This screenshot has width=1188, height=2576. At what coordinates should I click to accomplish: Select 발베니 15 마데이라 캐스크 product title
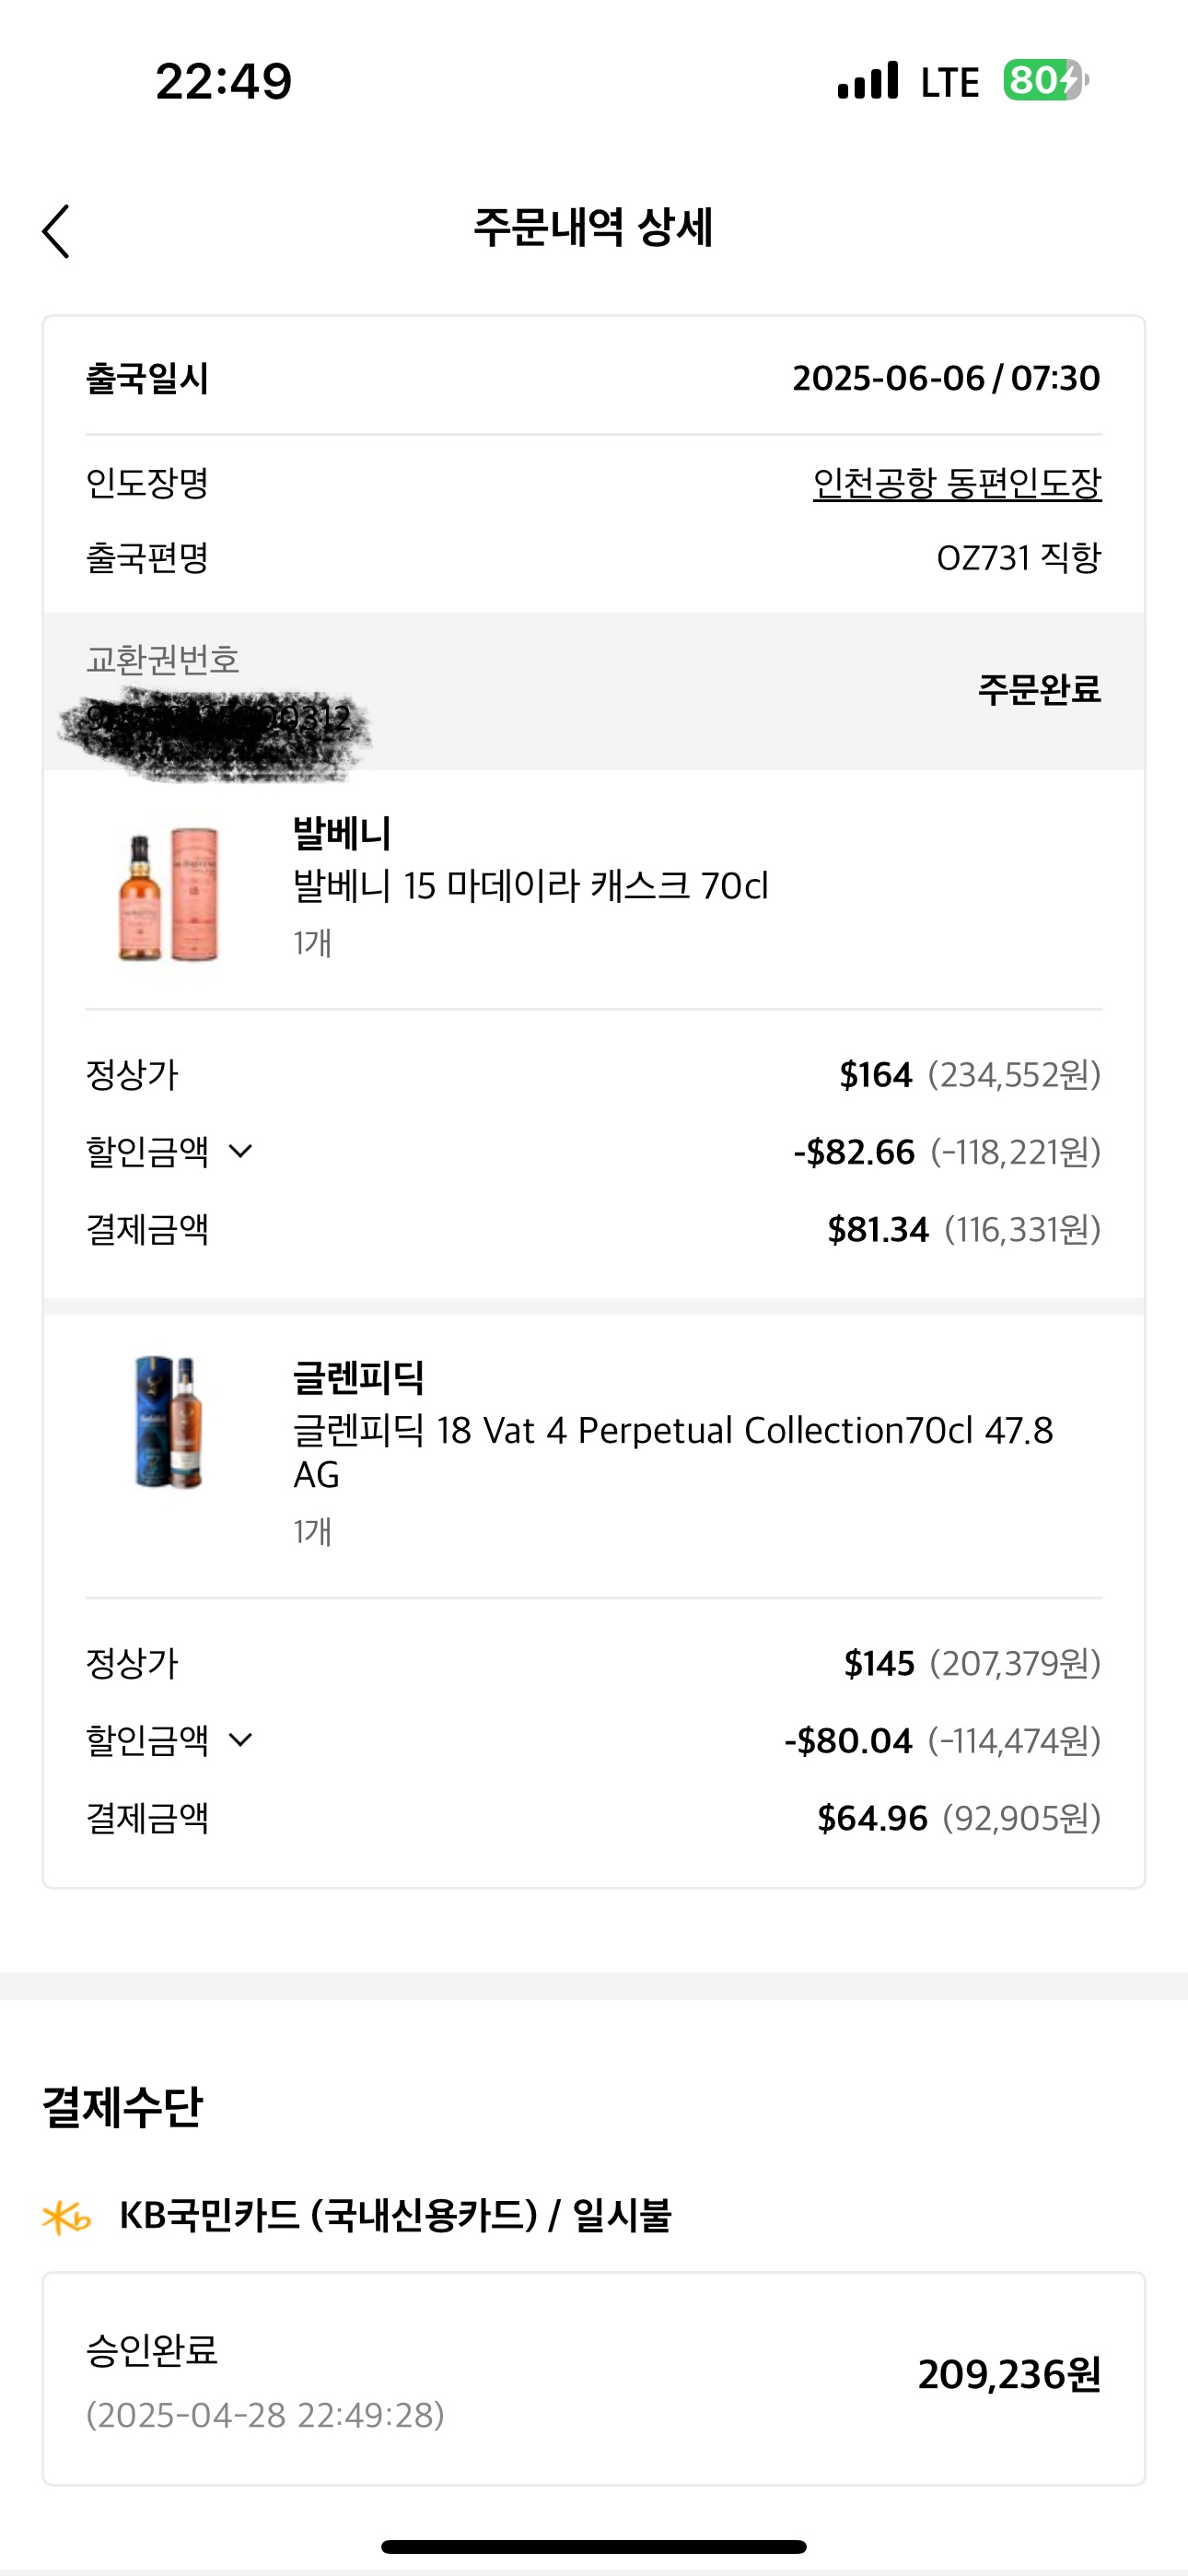[x=530, y=886]
